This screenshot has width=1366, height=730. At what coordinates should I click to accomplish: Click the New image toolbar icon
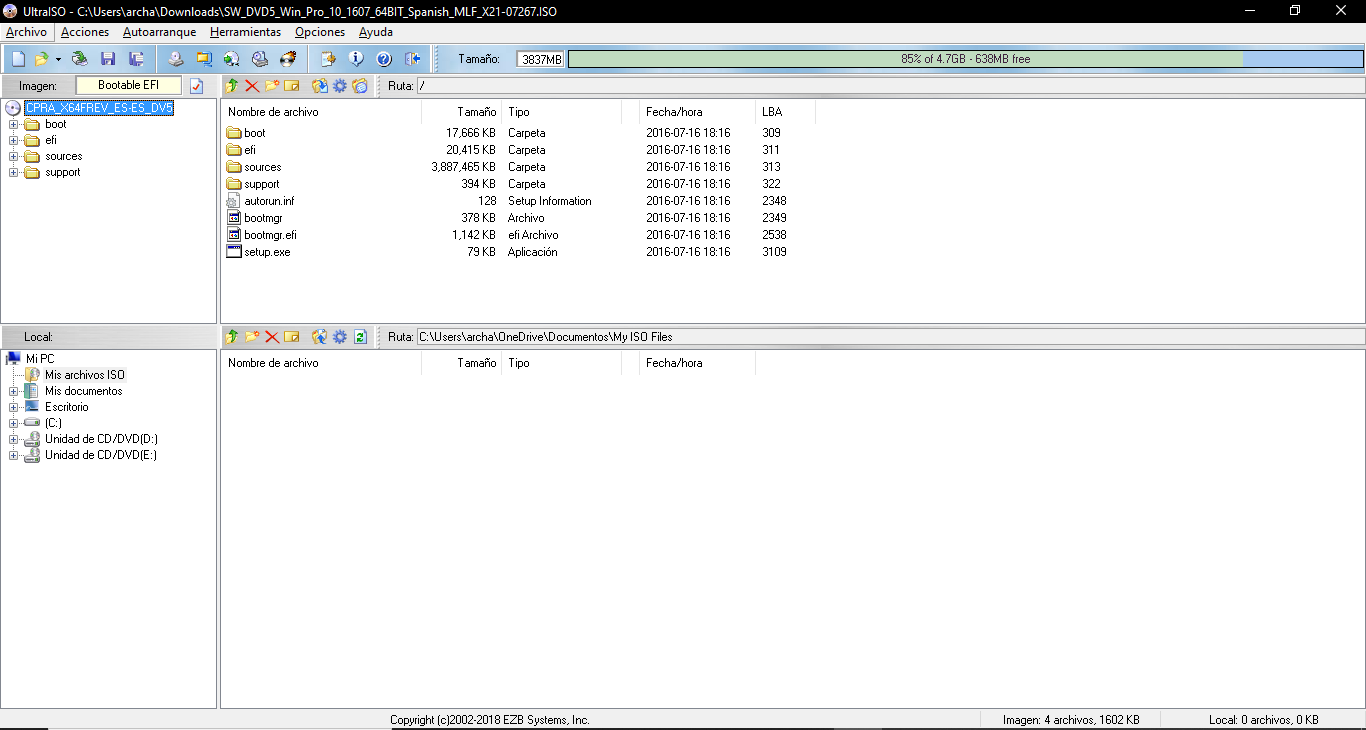tap(18, 59)
